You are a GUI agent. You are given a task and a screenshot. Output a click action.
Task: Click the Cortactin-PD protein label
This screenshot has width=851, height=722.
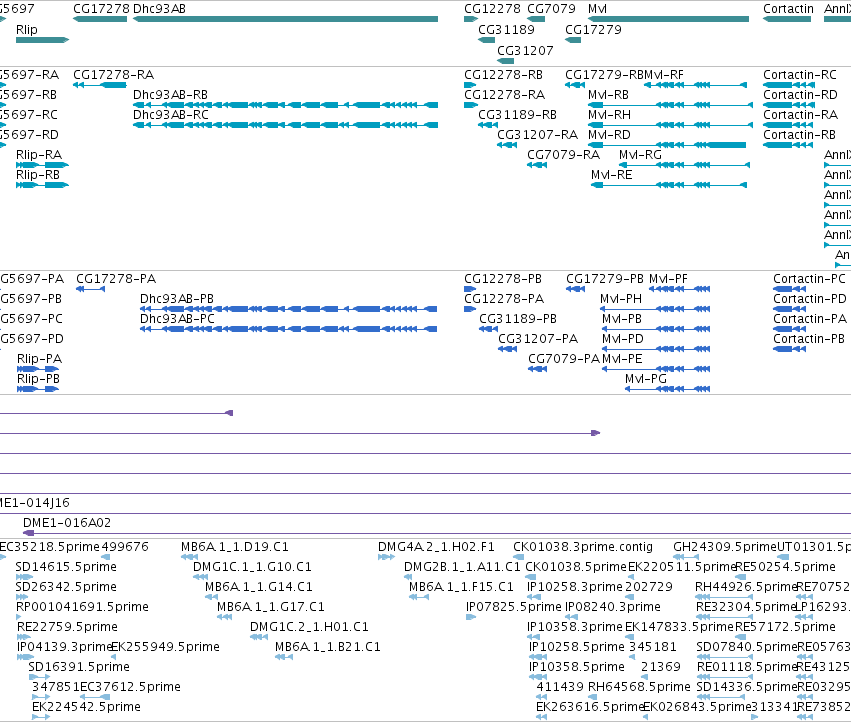click(x=810, y=299)
